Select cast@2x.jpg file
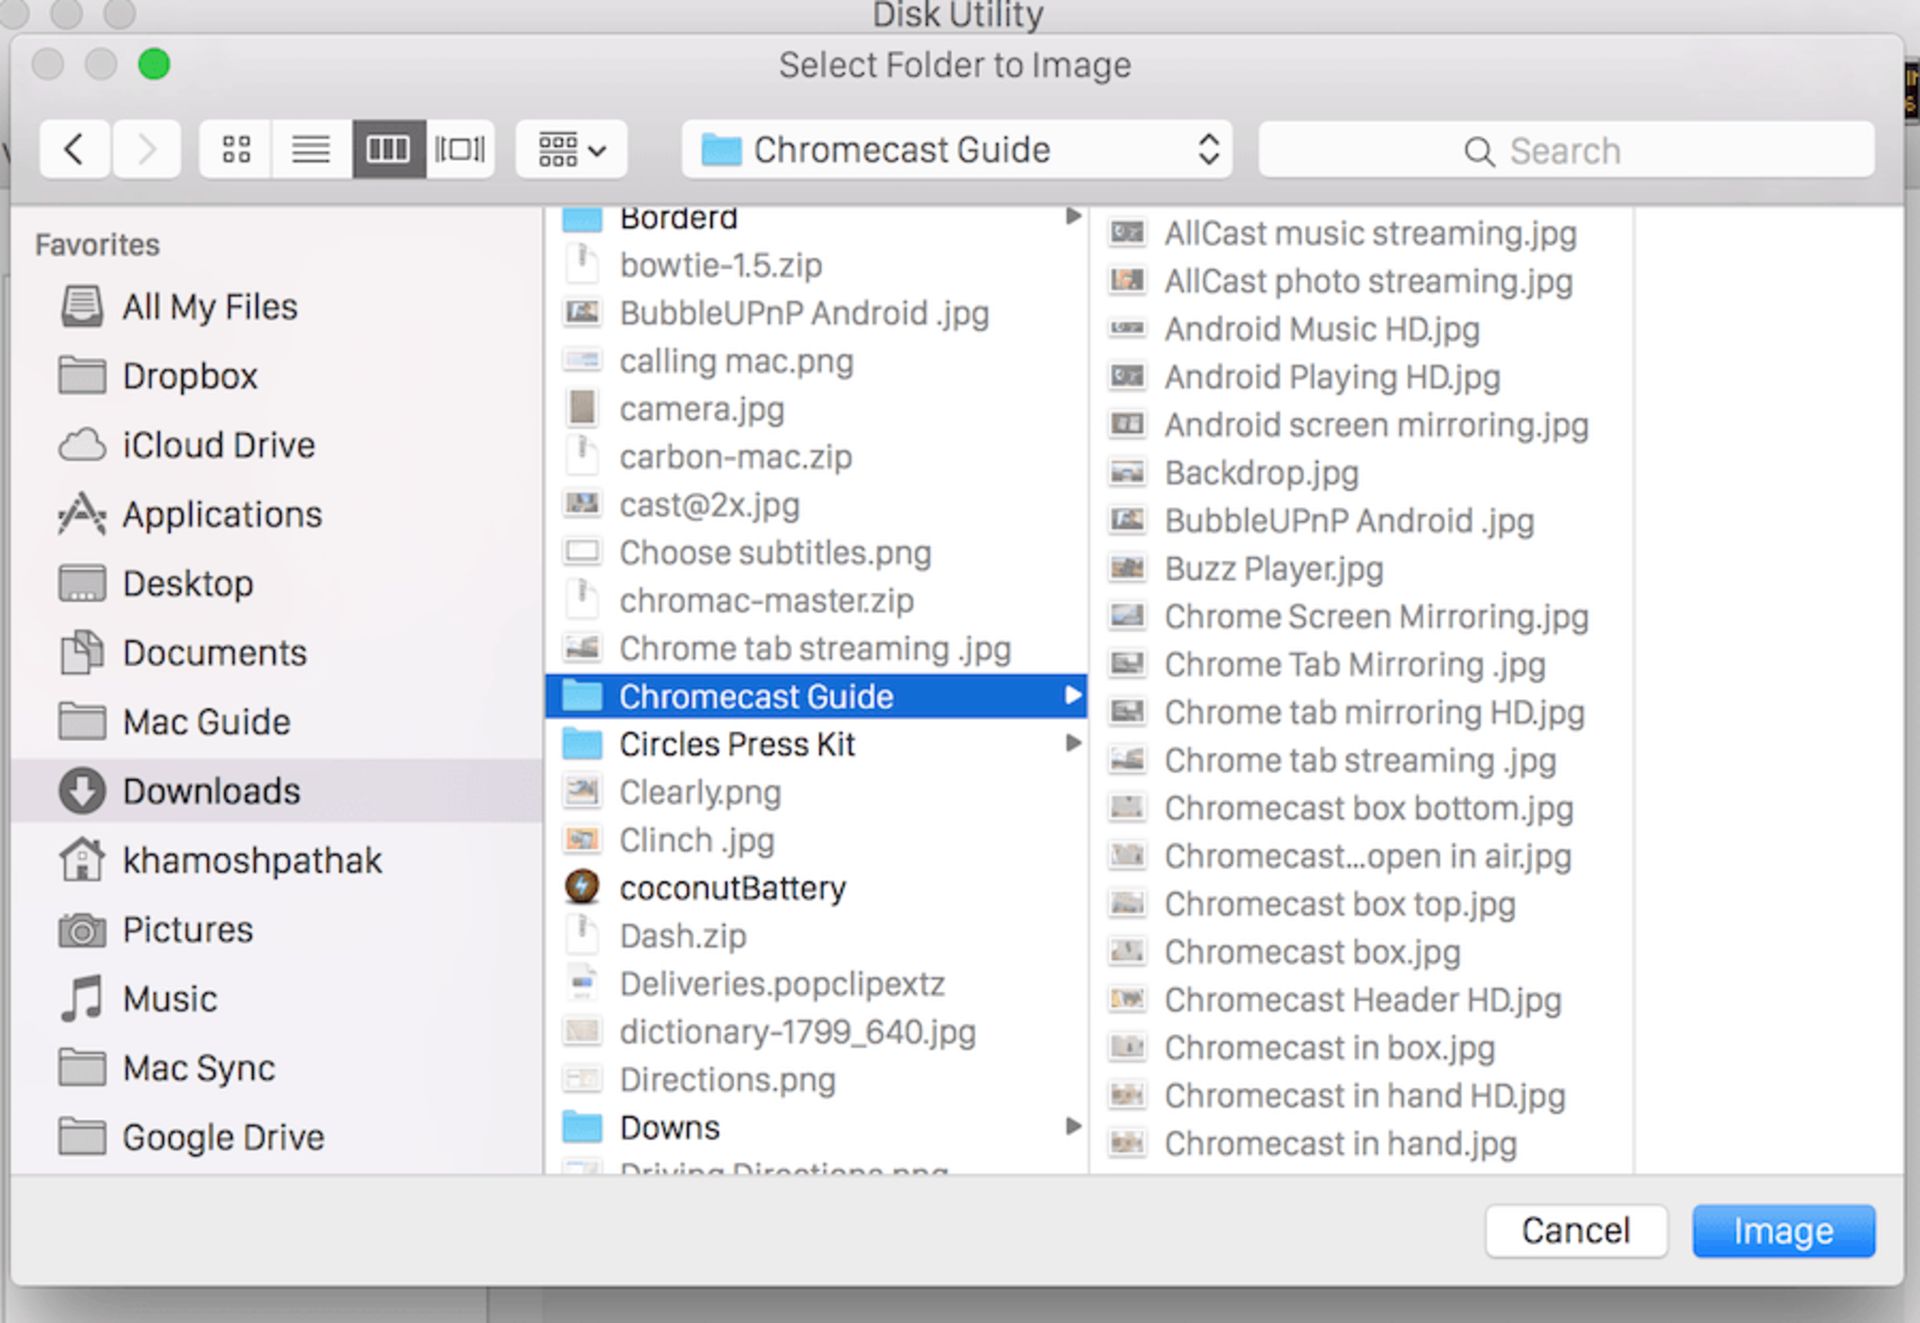 pos(816,505)
